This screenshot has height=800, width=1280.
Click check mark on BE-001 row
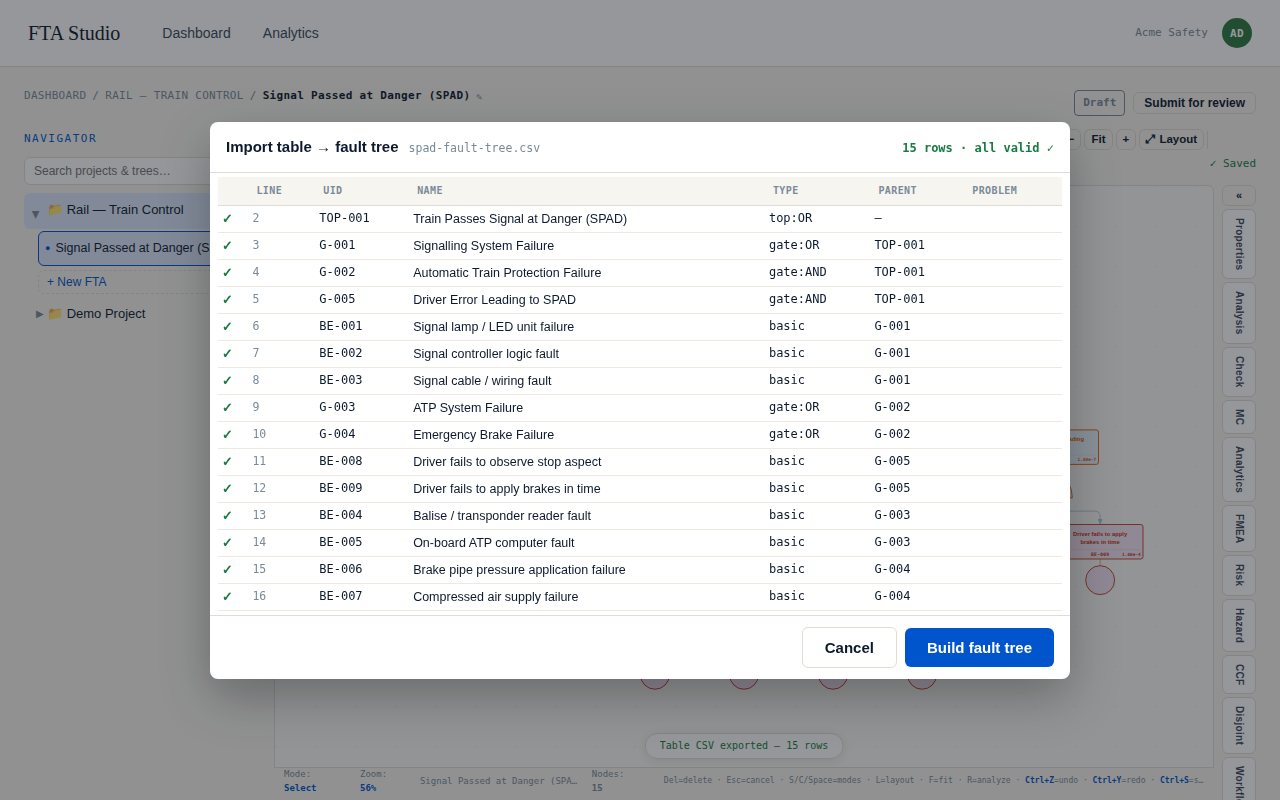[x=227, y=326]
